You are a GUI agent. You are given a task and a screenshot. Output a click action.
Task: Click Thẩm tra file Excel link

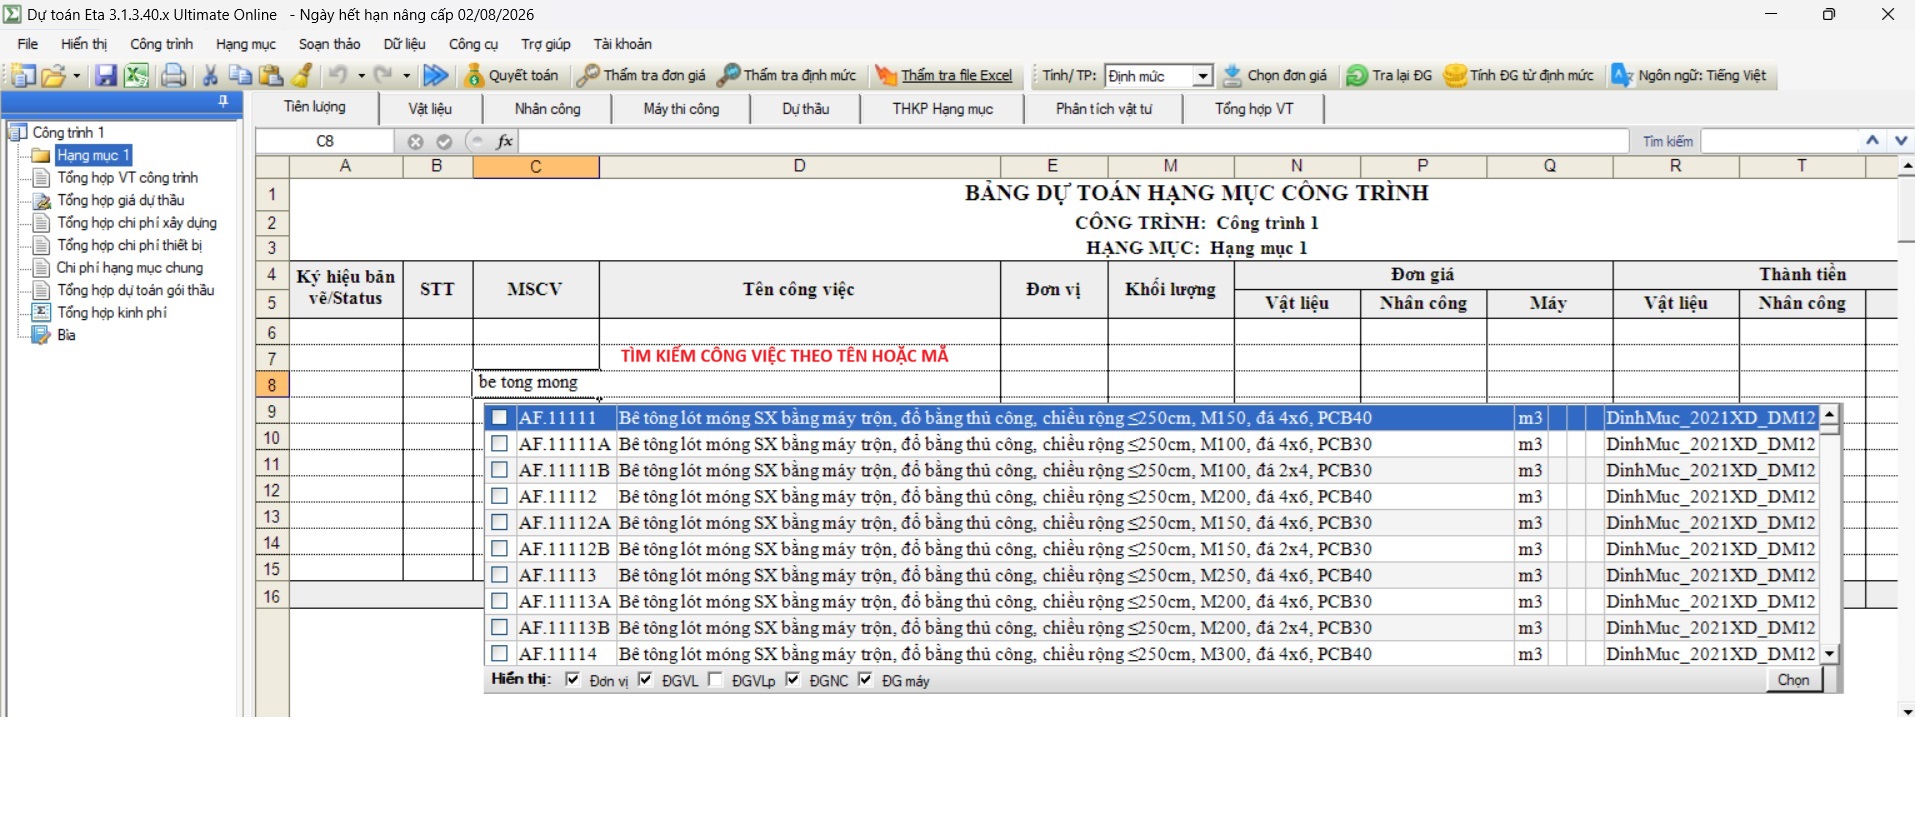click(956, 76)
